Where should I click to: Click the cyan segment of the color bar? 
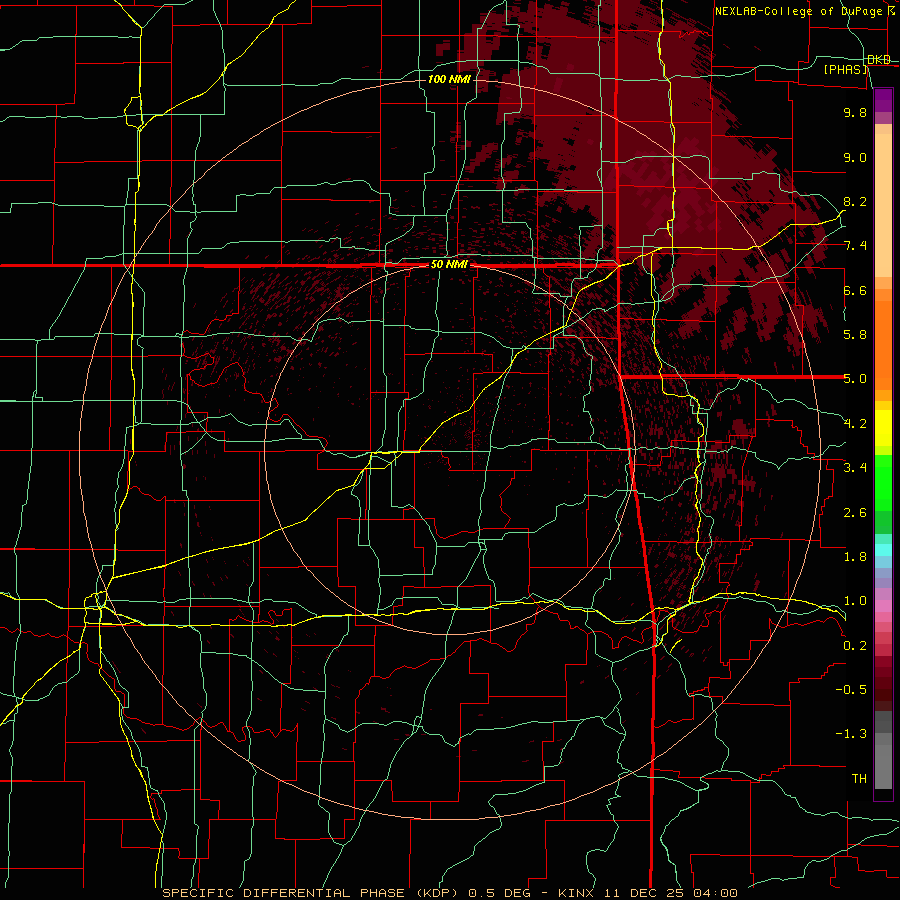click(883, 550)
